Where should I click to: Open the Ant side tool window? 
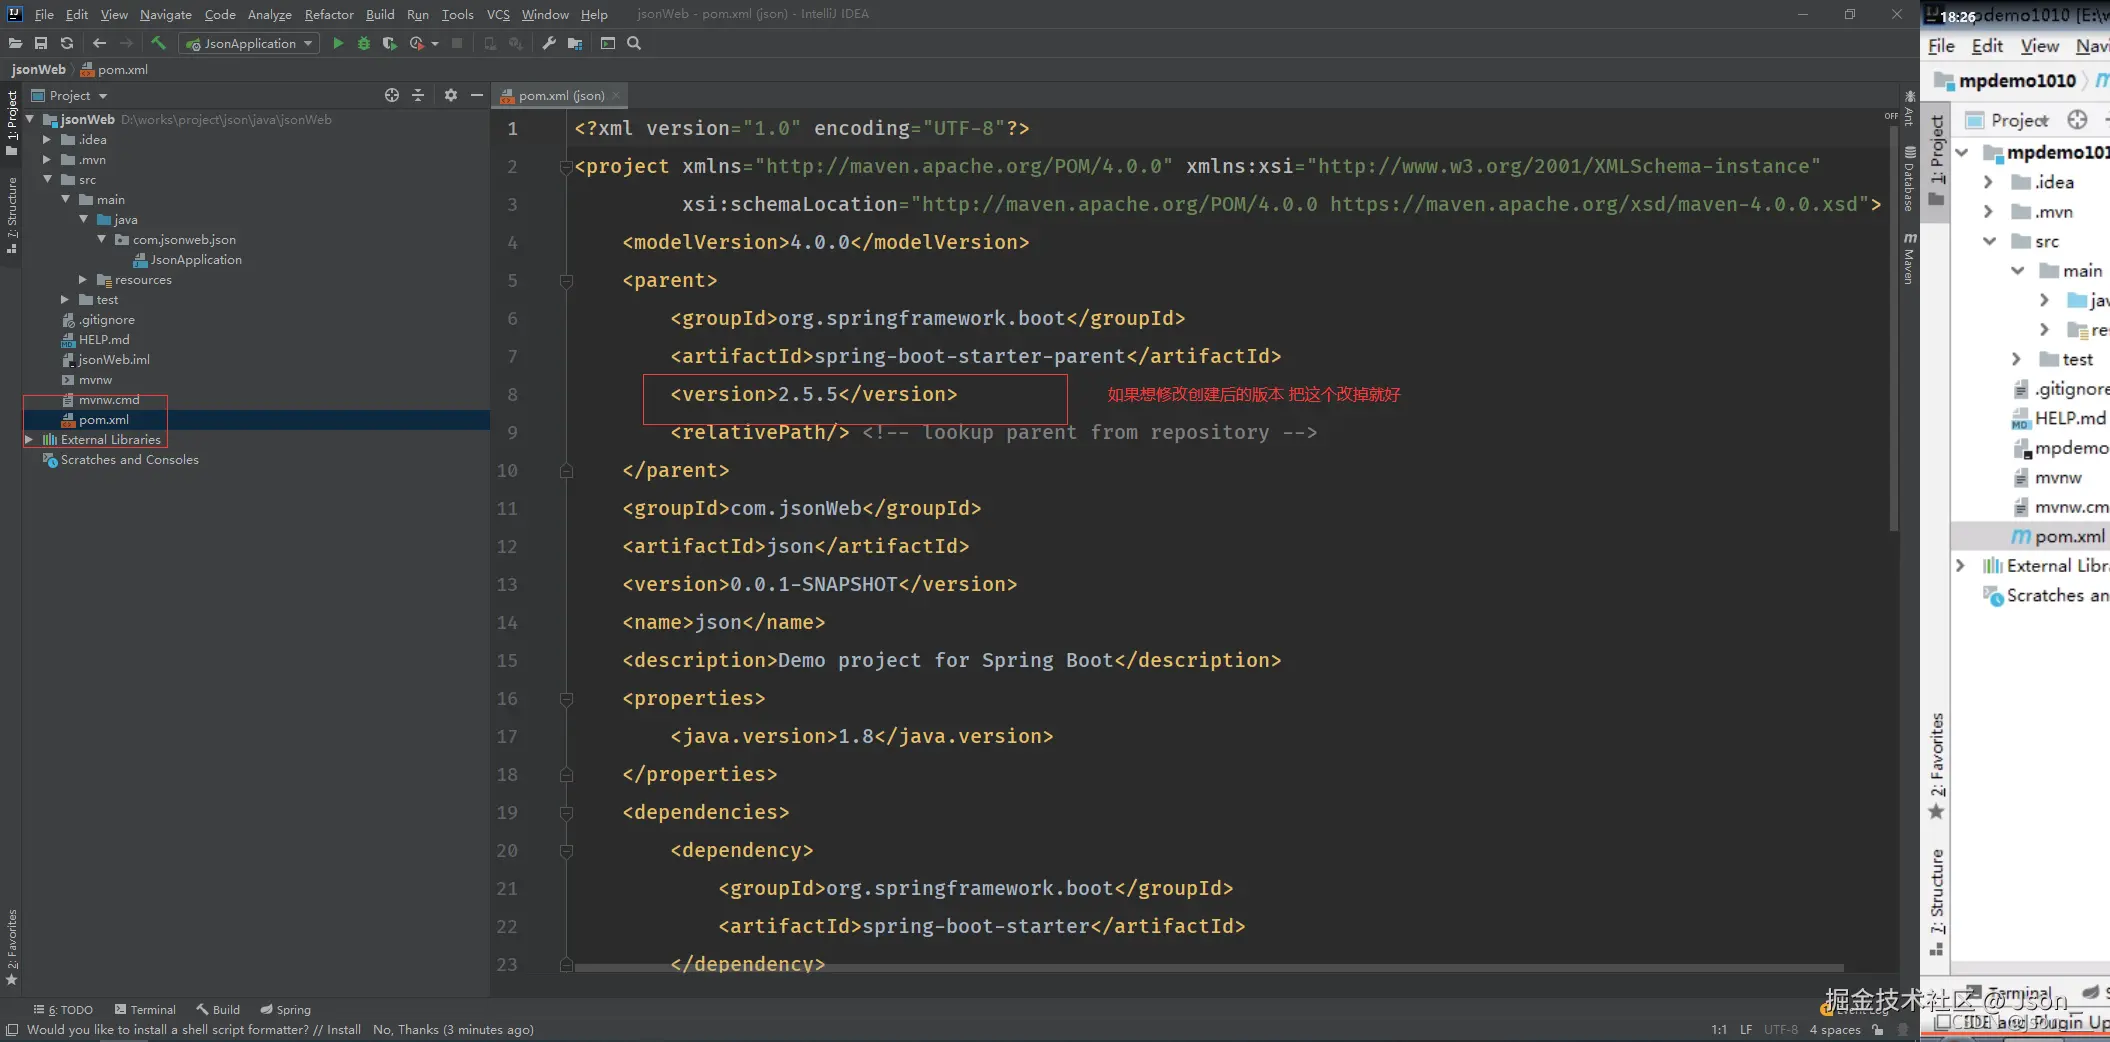(1909, 108)
